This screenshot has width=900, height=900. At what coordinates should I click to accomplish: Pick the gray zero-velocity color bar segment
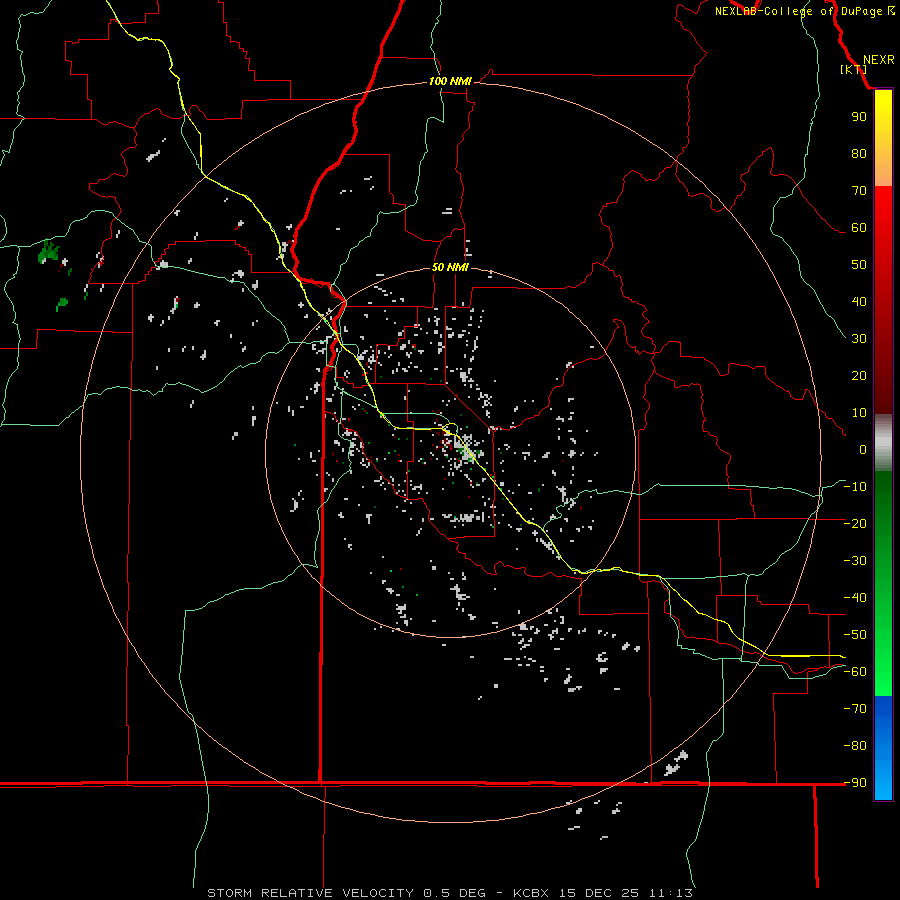coord(883,443)
